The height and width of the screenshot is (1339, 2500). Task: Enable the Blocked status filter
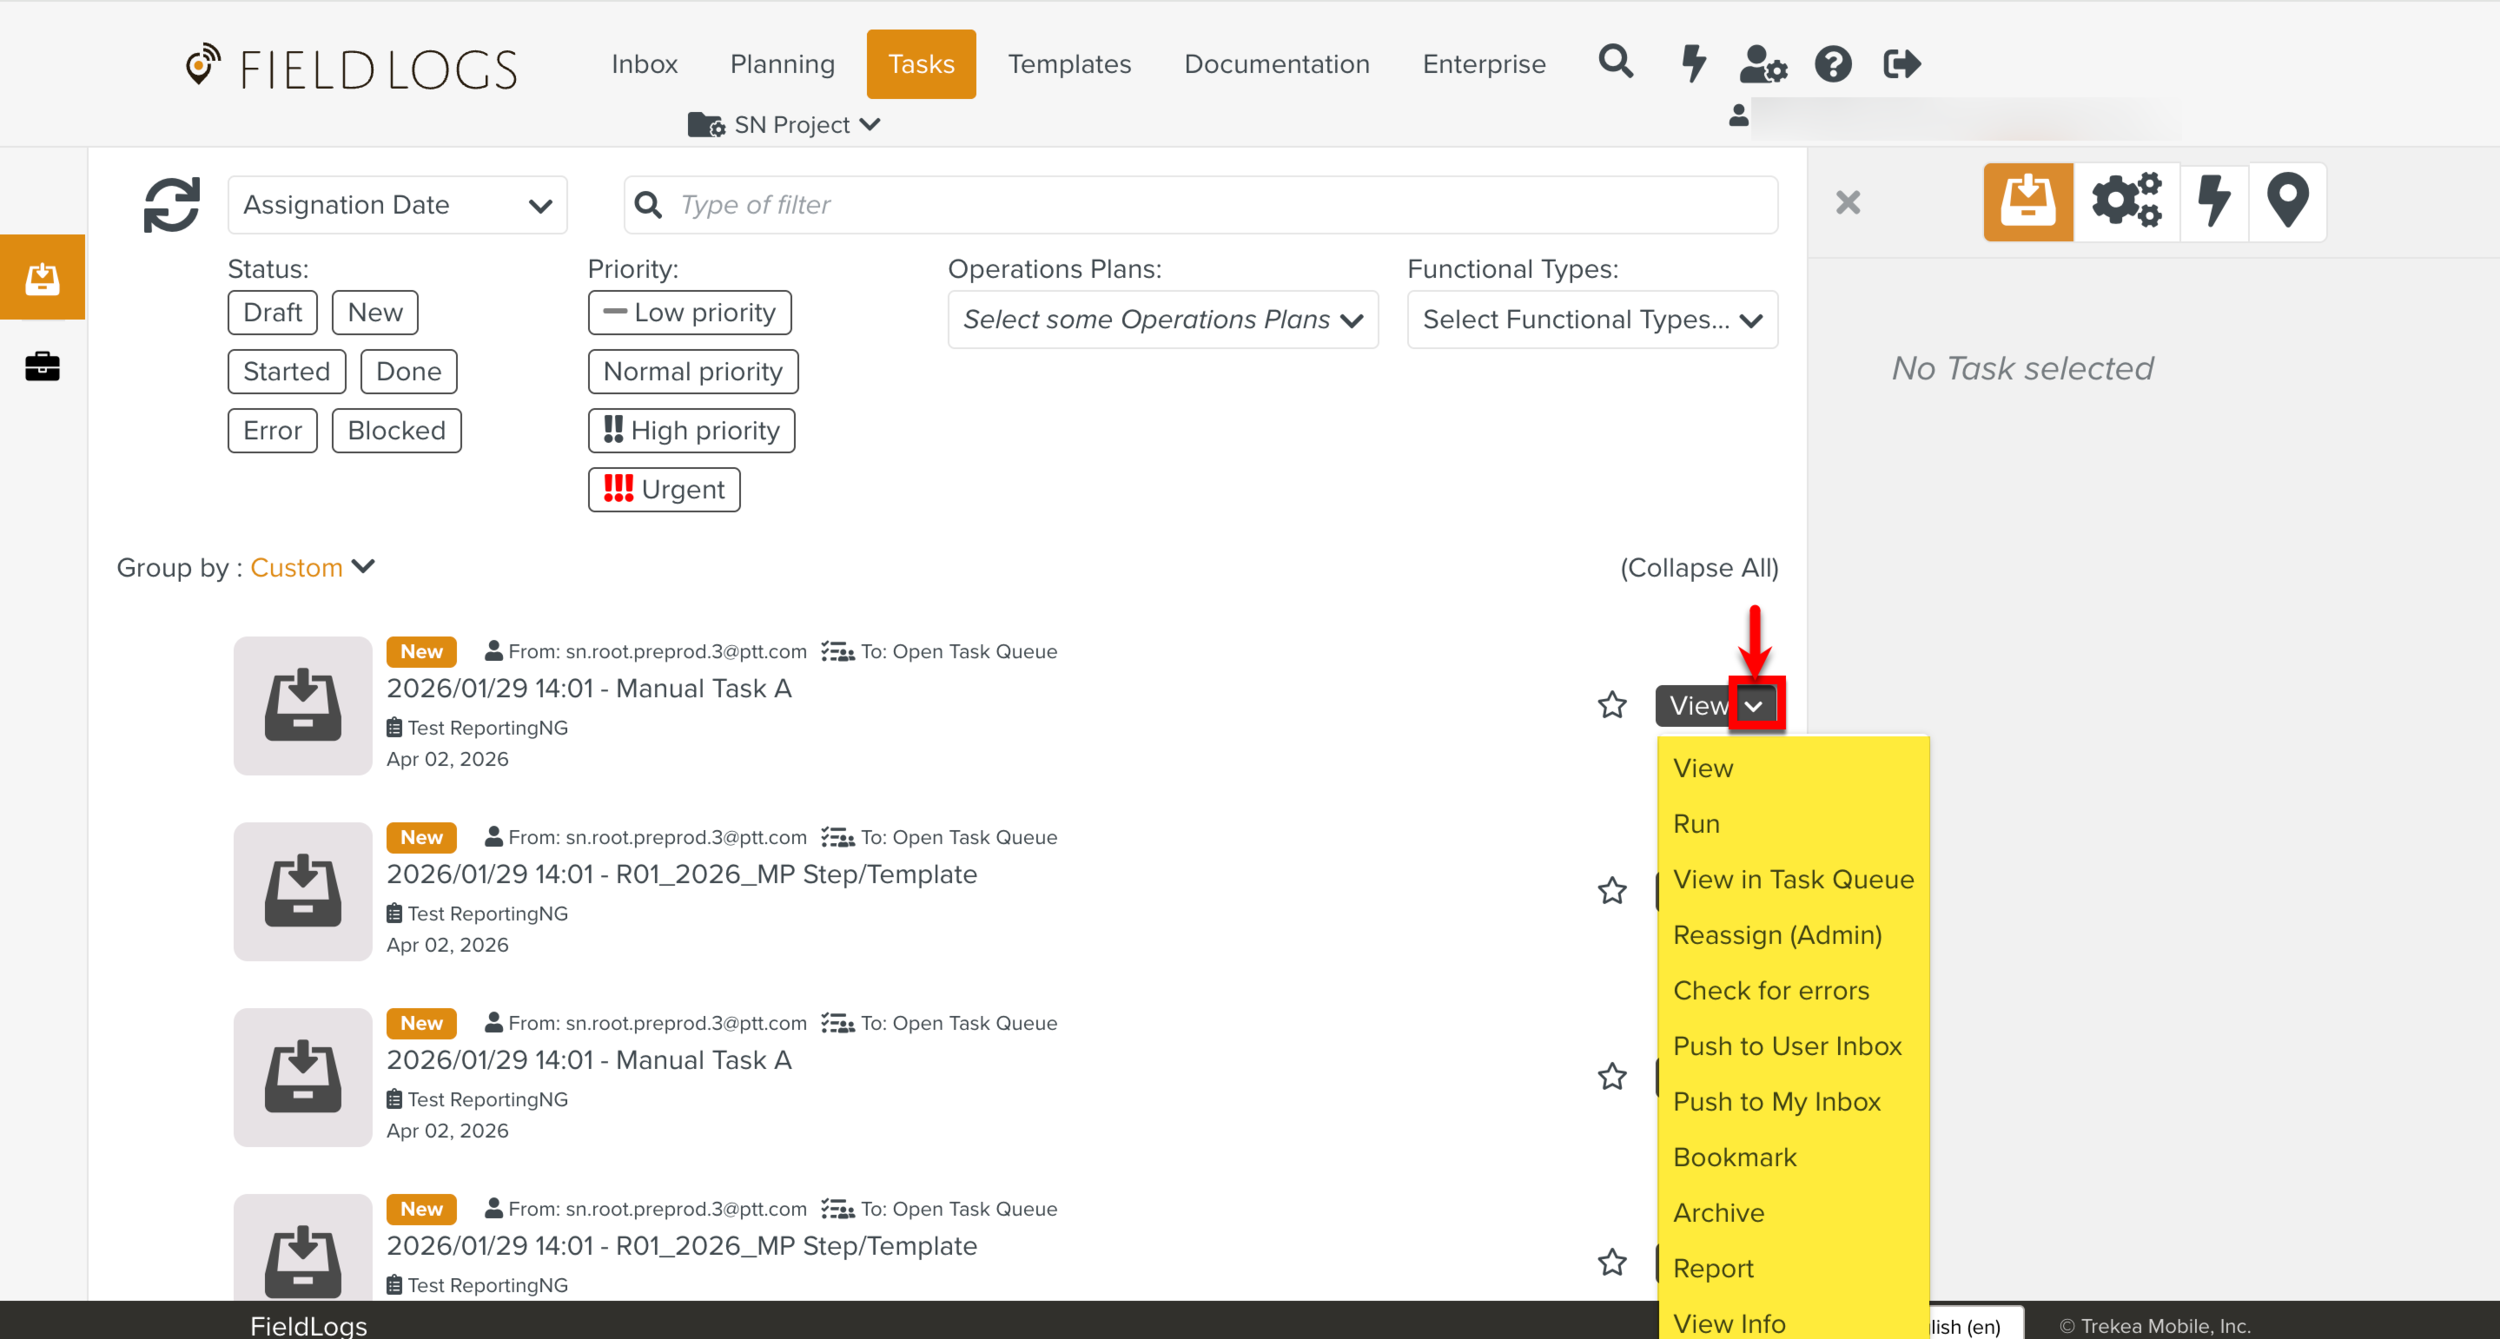pyautogui.click(x=396, y=431)
